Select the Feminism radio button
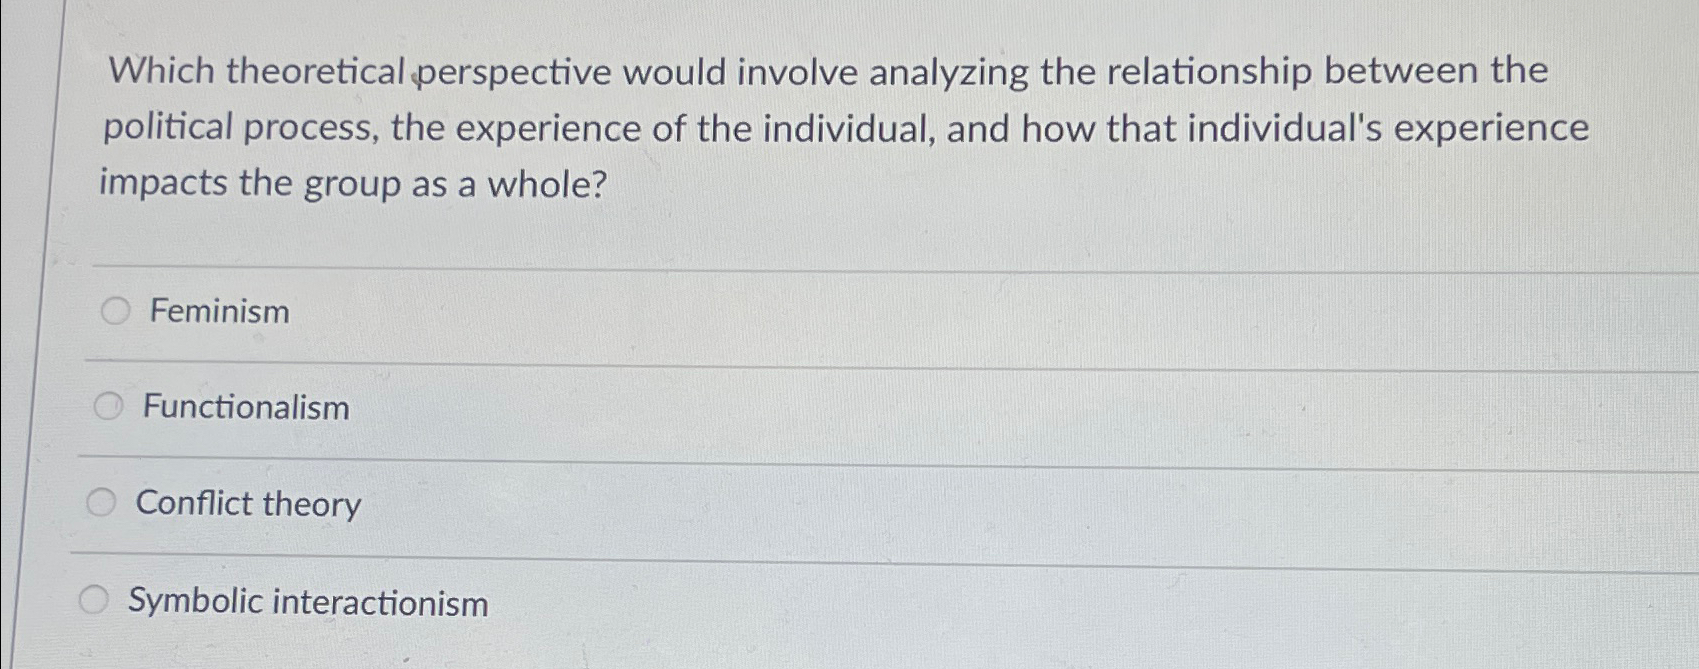 pos(116,311)
